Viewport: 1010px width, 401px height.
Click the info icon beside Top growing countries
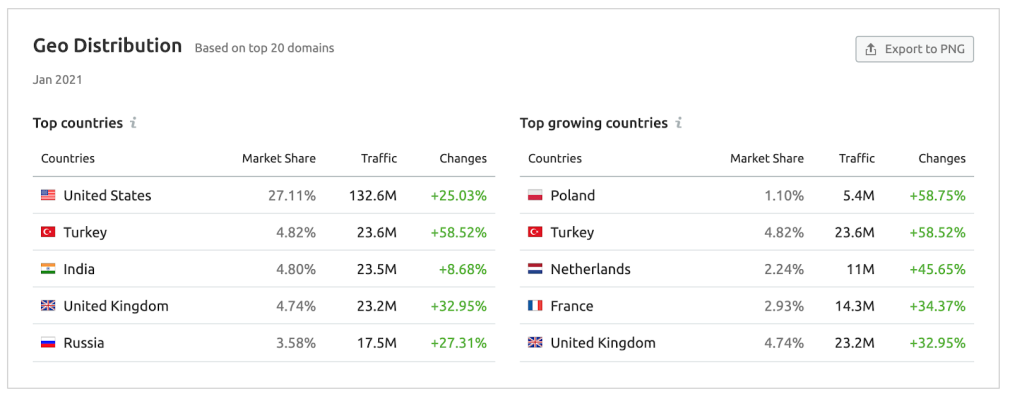point(678,123)
